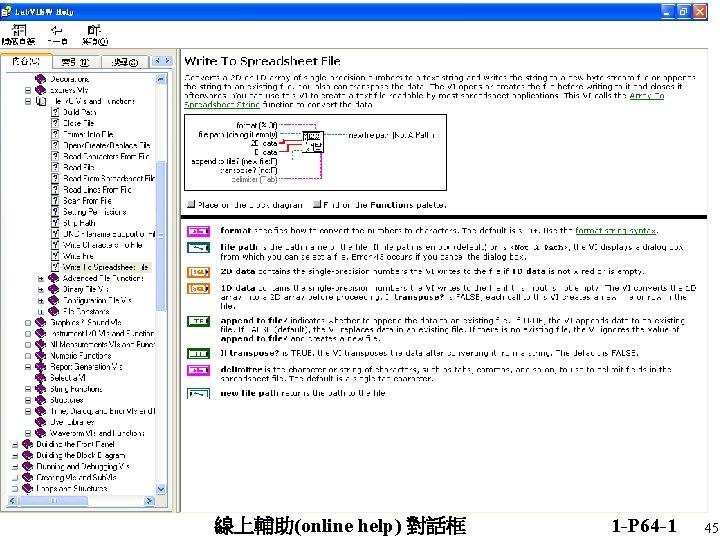
Task: Expand the Configuration File VIs node
Action: click(x=41, y=300)
